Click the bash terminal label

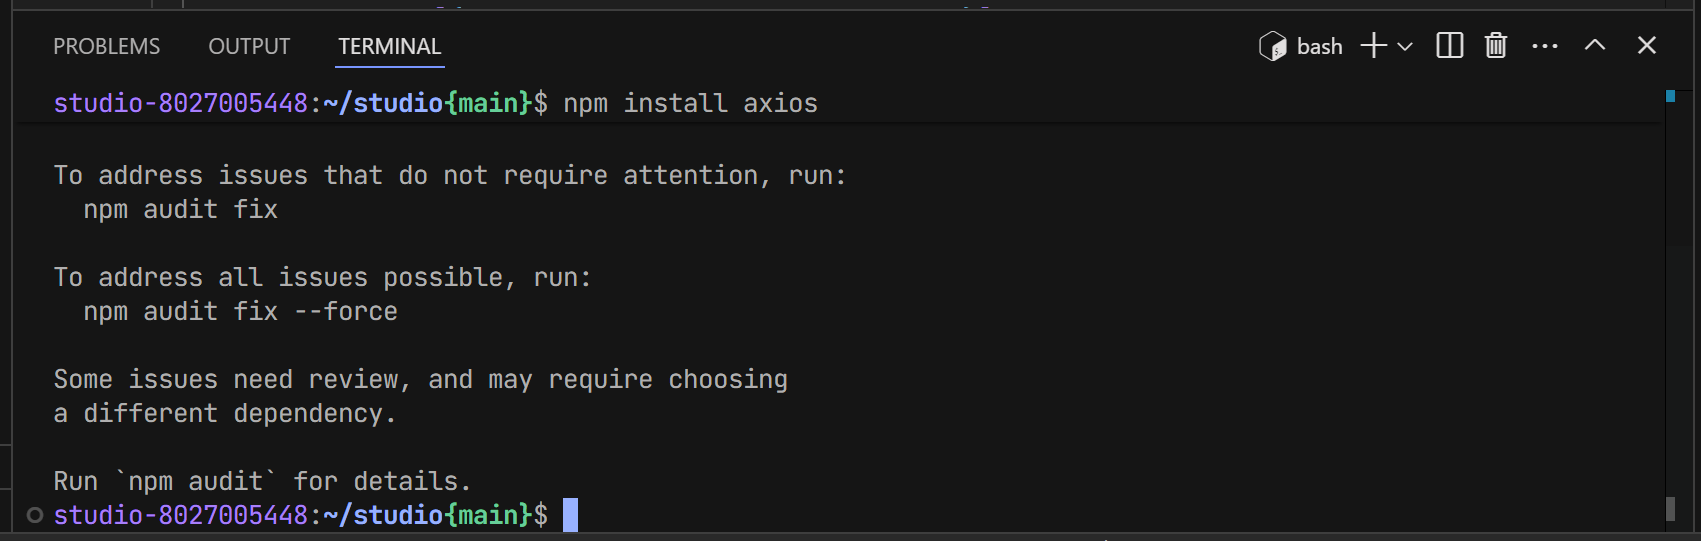pyautogui.click(x=1319, y=47)
